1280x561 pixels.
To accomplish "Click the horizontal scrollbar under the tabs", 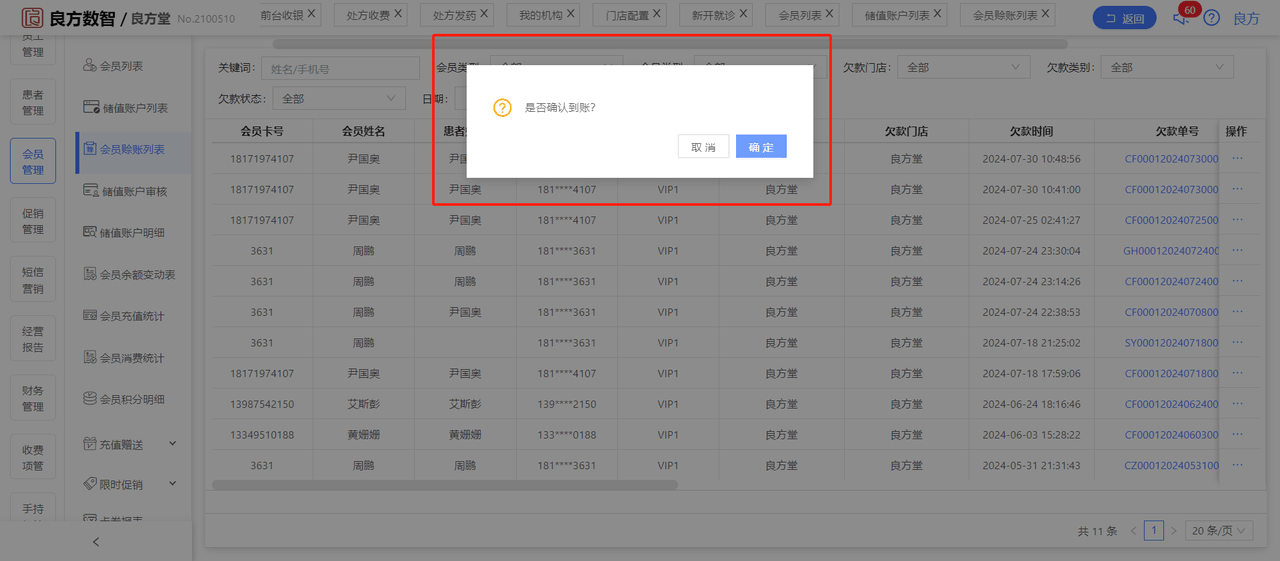I will (670, 44).
